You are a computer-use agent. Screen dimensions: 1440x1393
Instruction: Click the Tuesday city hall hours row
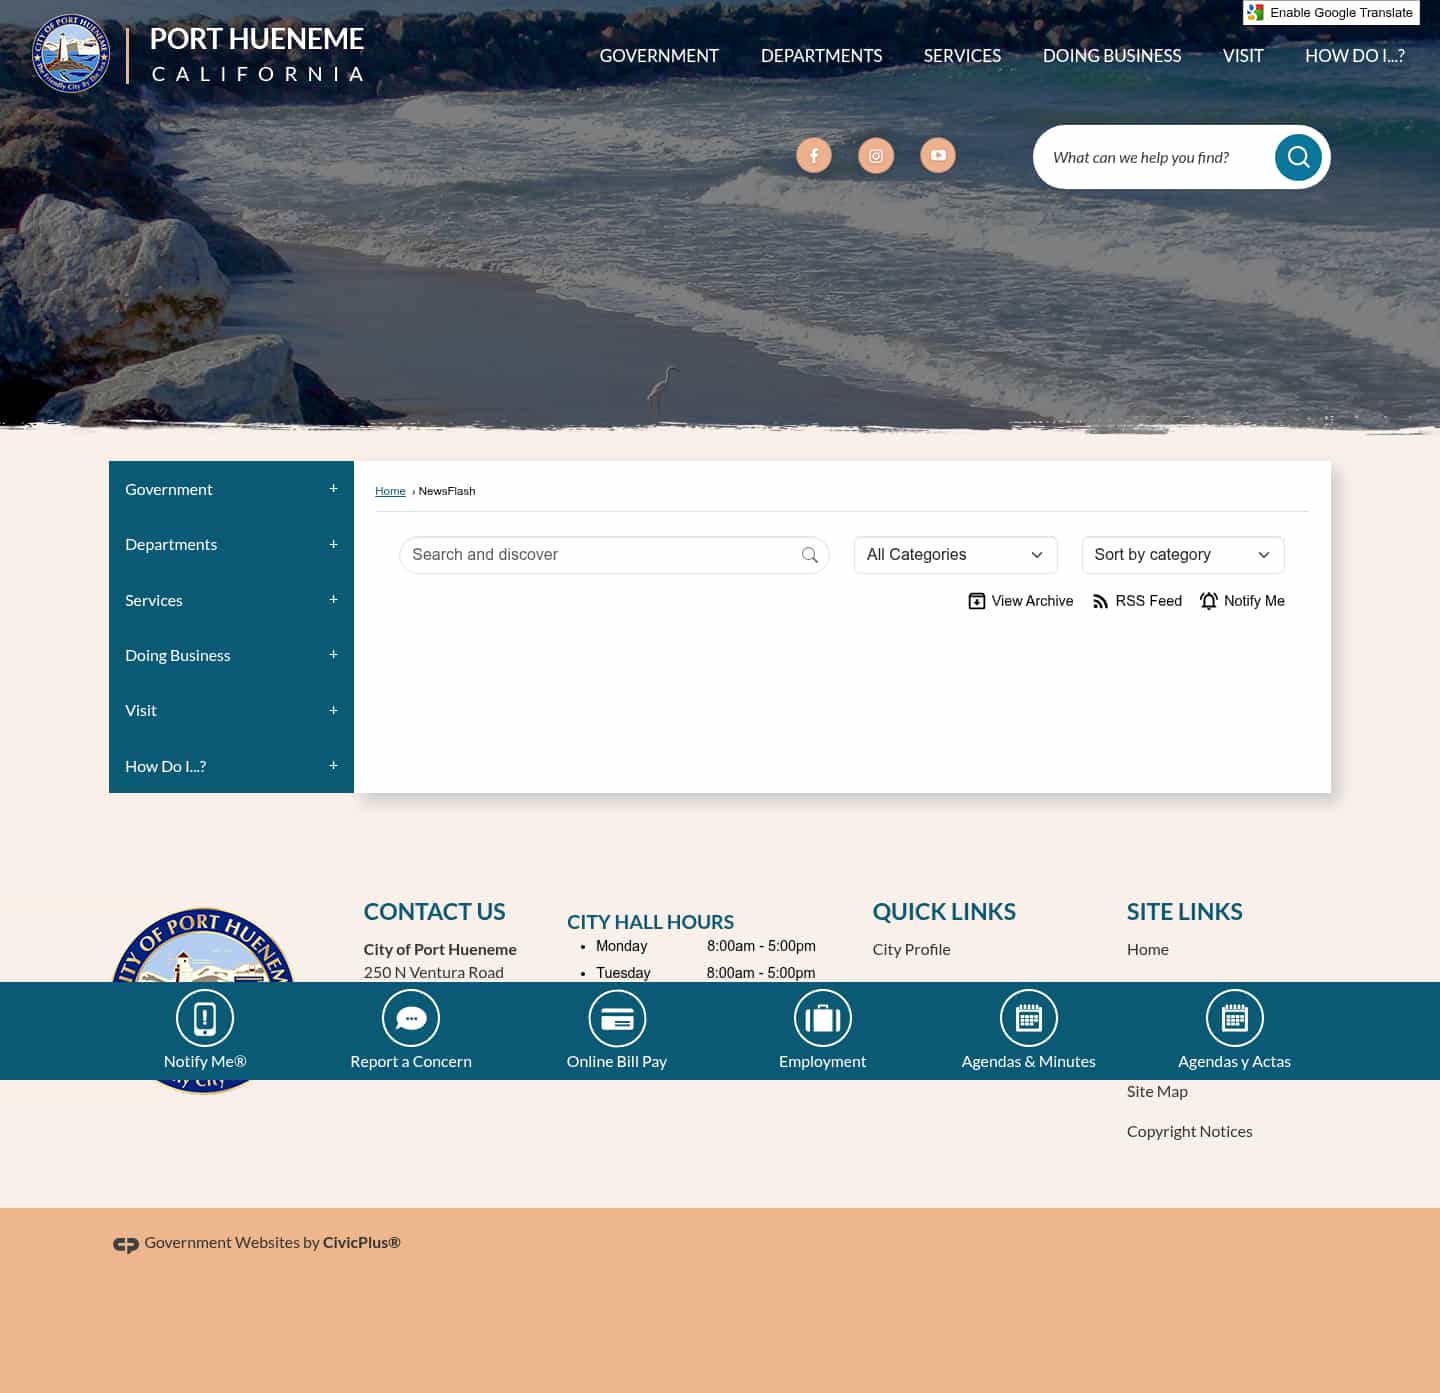tap(705, 973)
